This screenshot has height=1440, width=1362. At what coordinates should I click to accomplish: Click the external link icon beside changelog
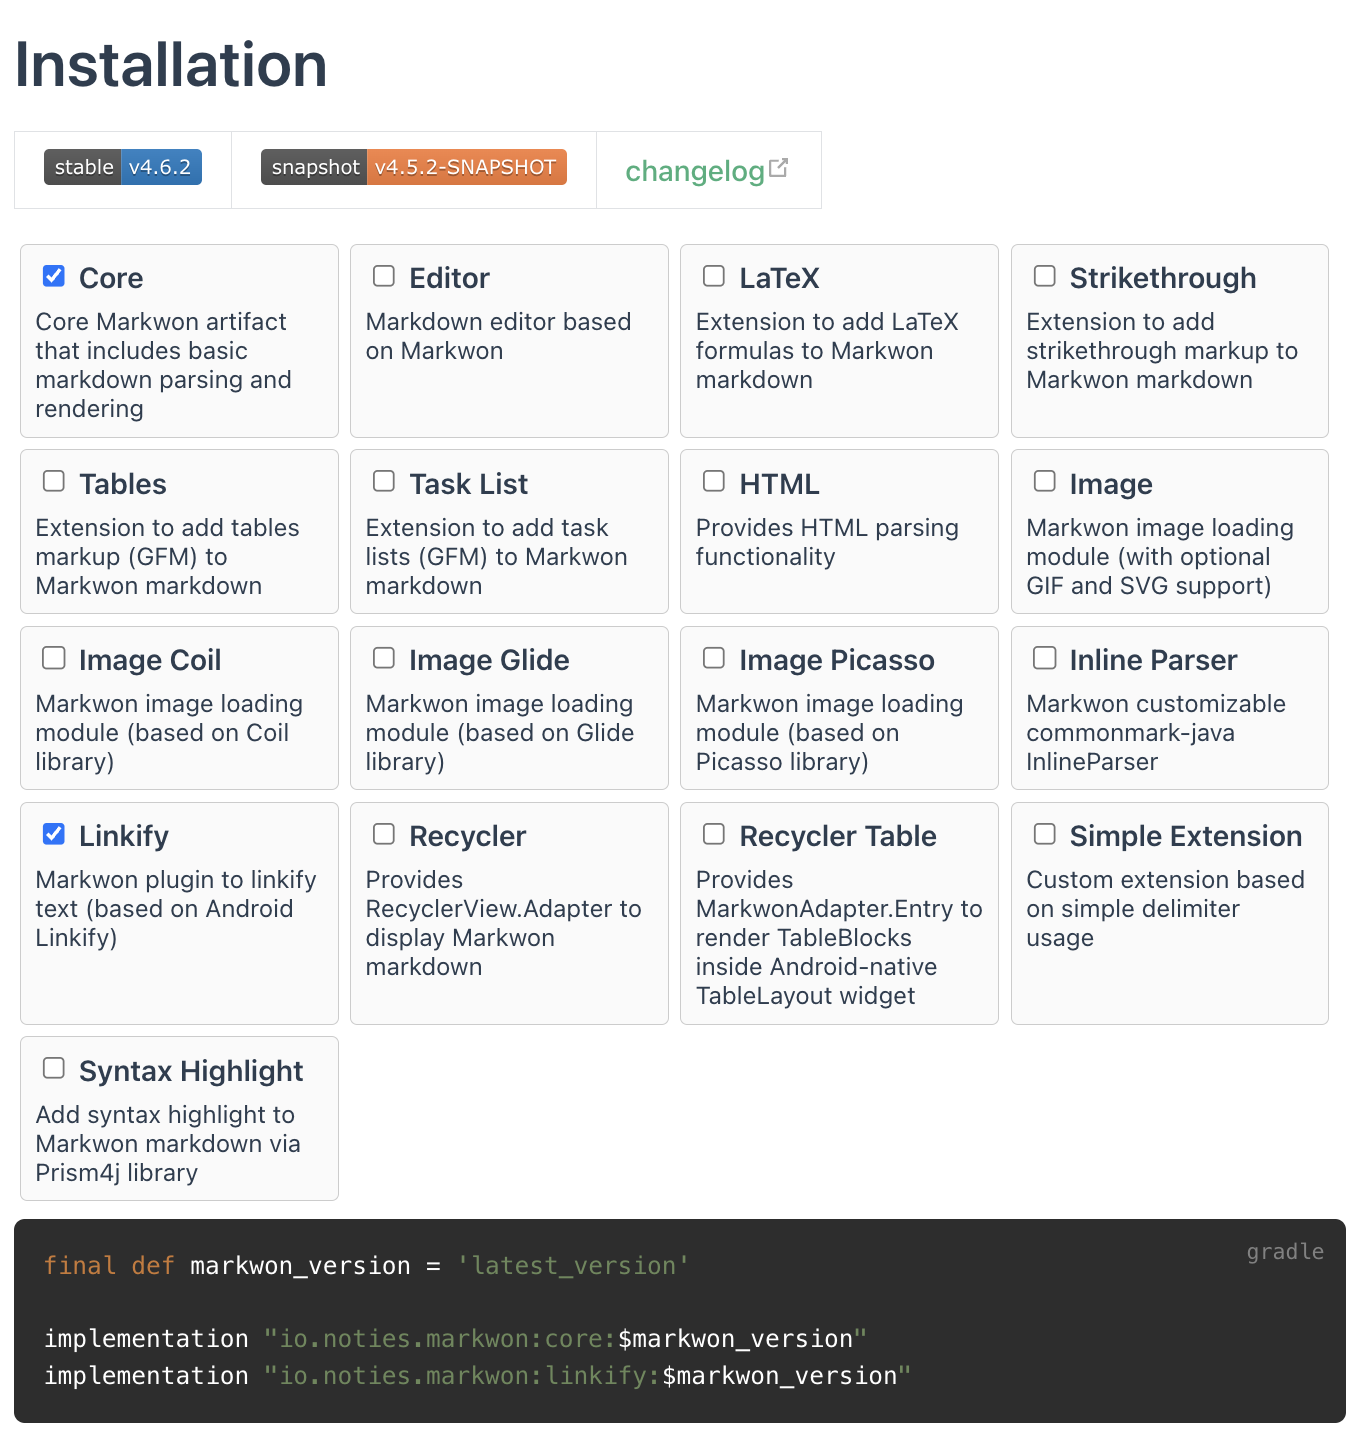tap(779, 168)
